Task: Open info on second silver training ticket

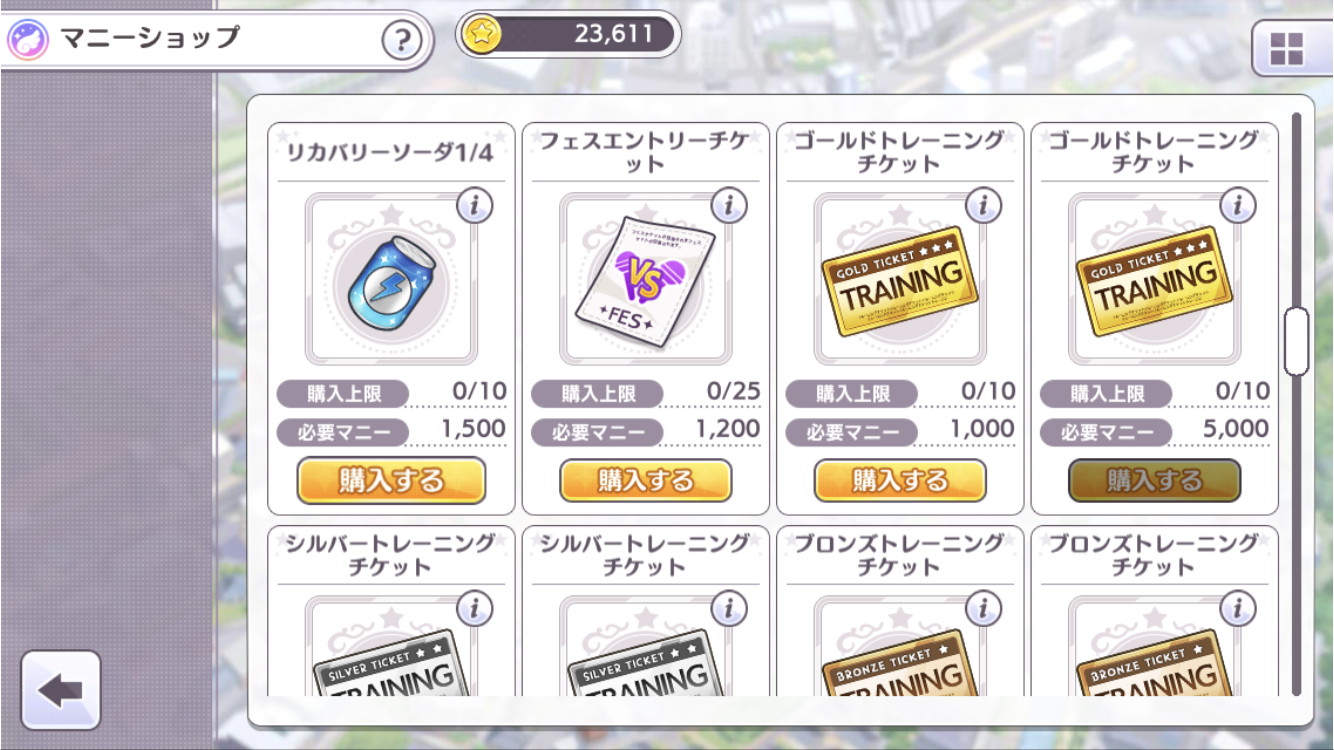Action: 729,608
